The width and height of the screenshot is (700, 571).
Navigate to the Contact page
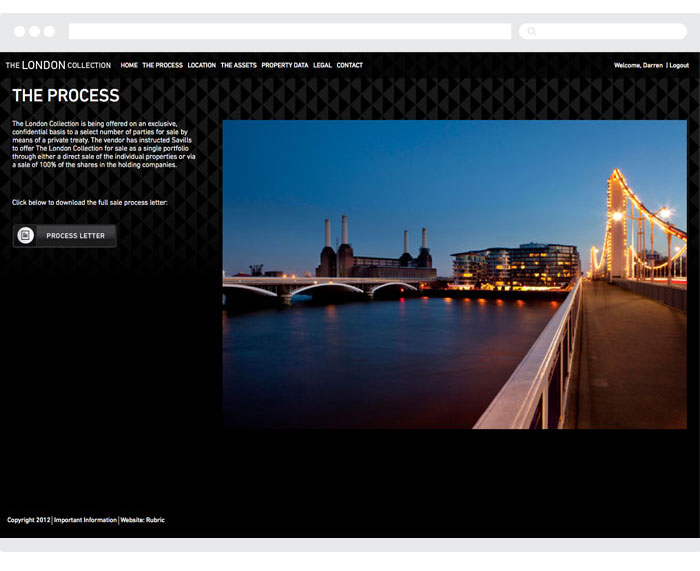click(350, 65)
